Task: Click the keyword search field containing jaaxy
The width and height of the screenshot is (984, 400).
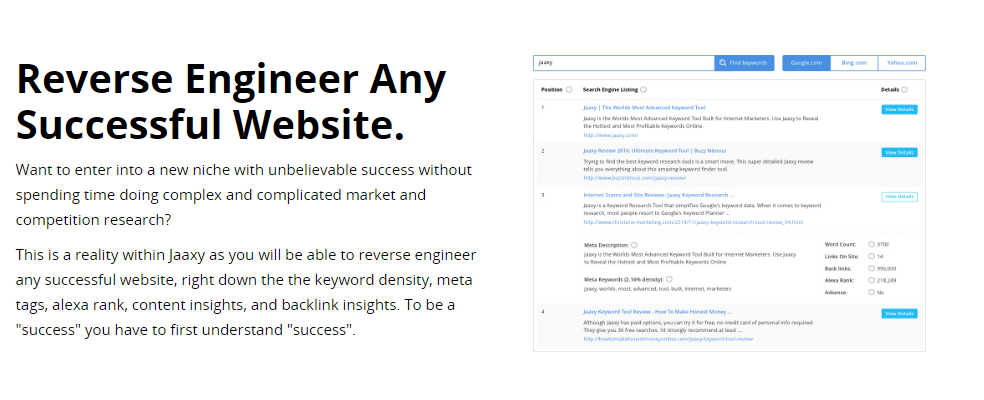Action: 624,63
